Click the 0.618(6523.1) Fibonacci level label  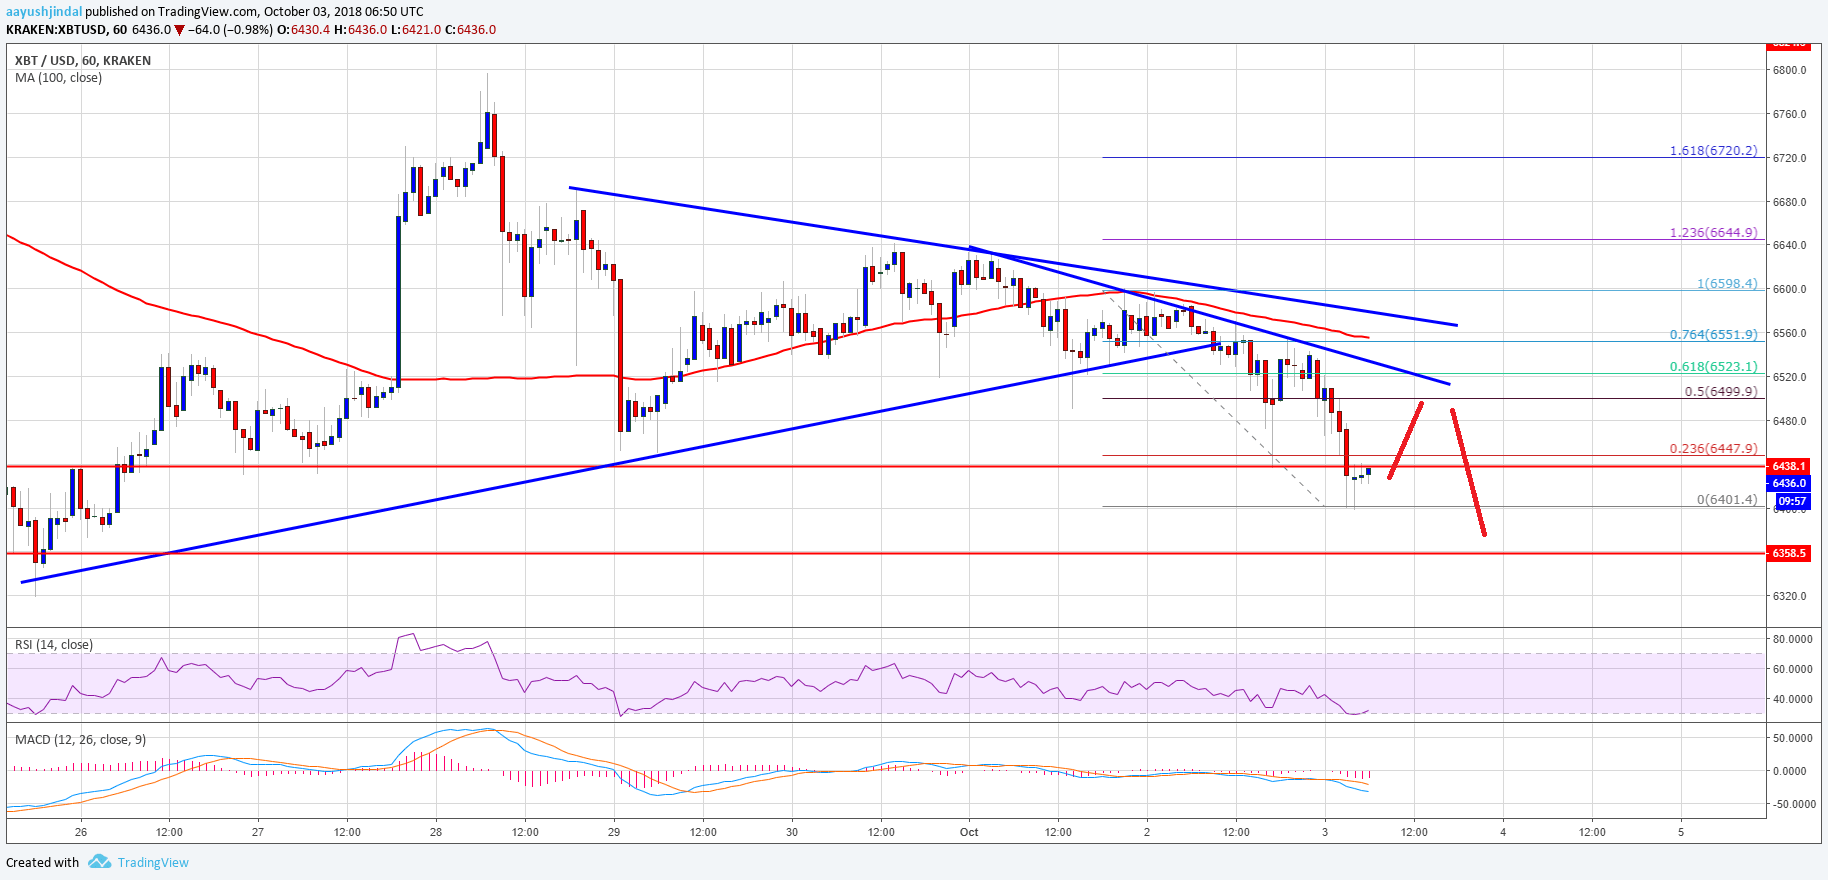click(1713, 366)
